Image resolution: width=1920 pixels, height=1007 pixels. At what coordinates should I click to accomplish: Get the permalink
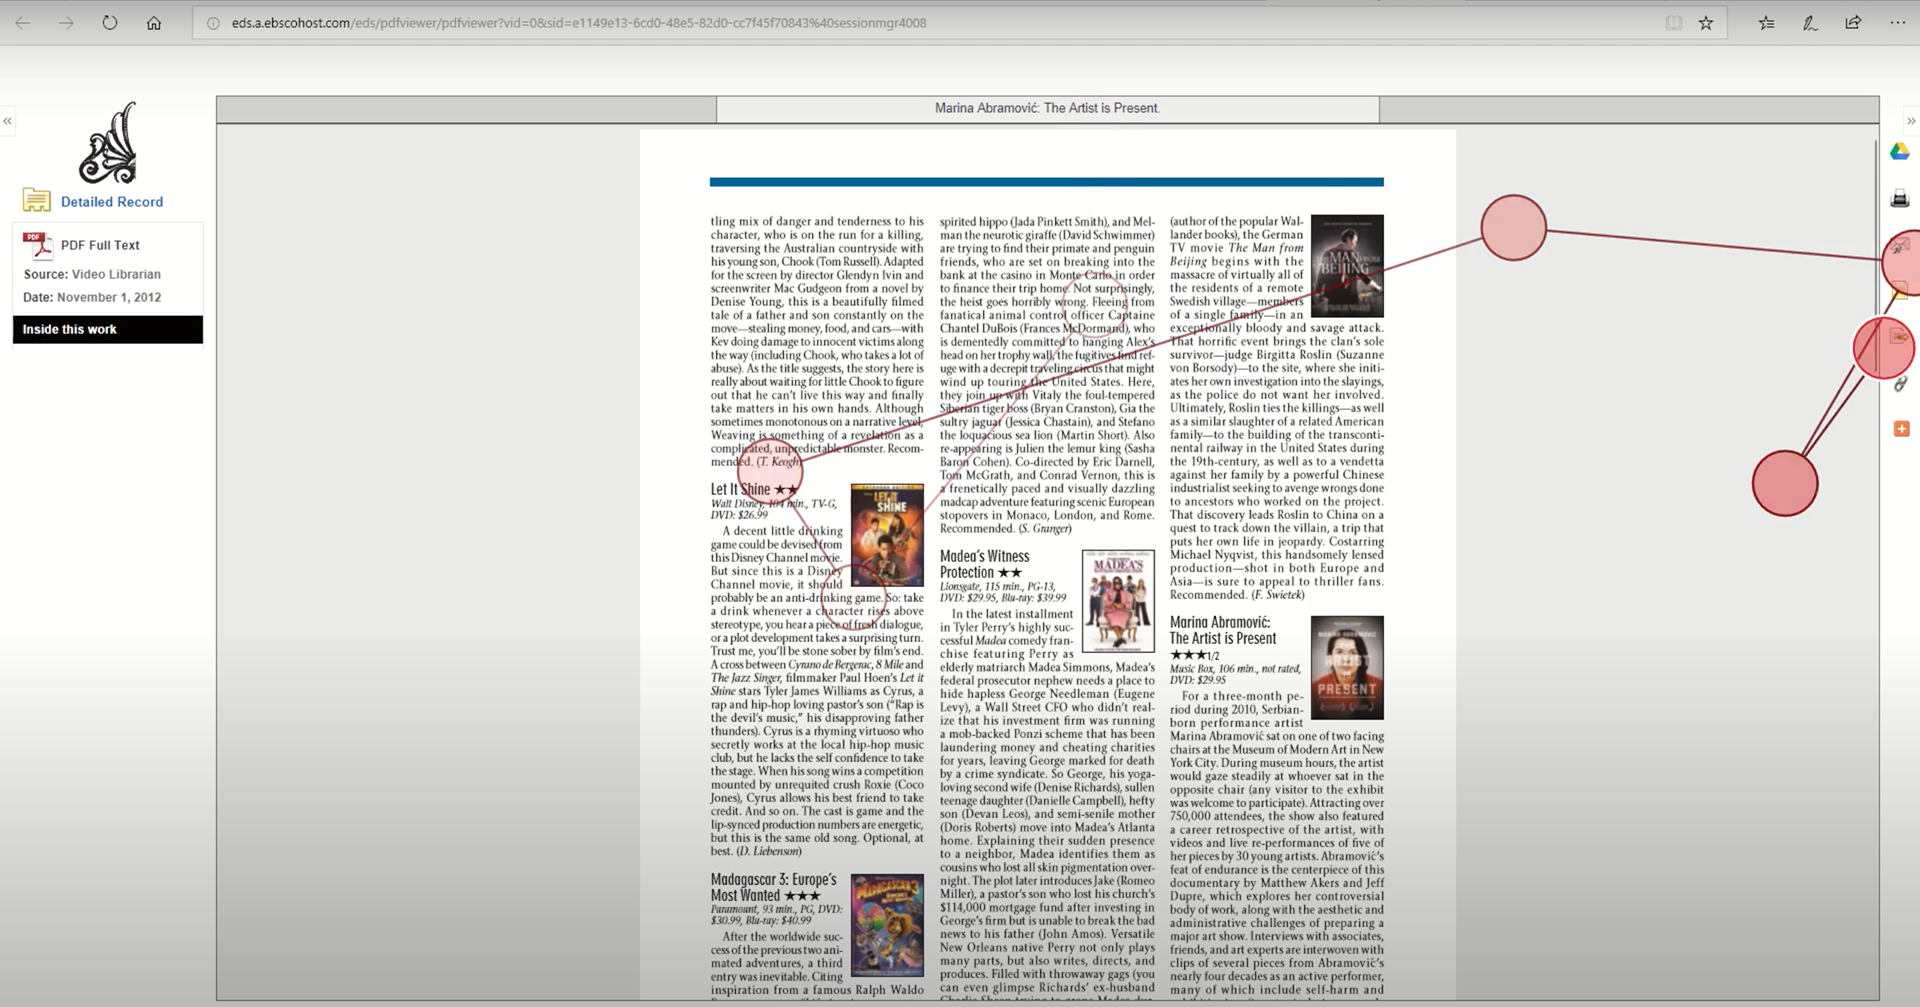[x=1900, y=383]
